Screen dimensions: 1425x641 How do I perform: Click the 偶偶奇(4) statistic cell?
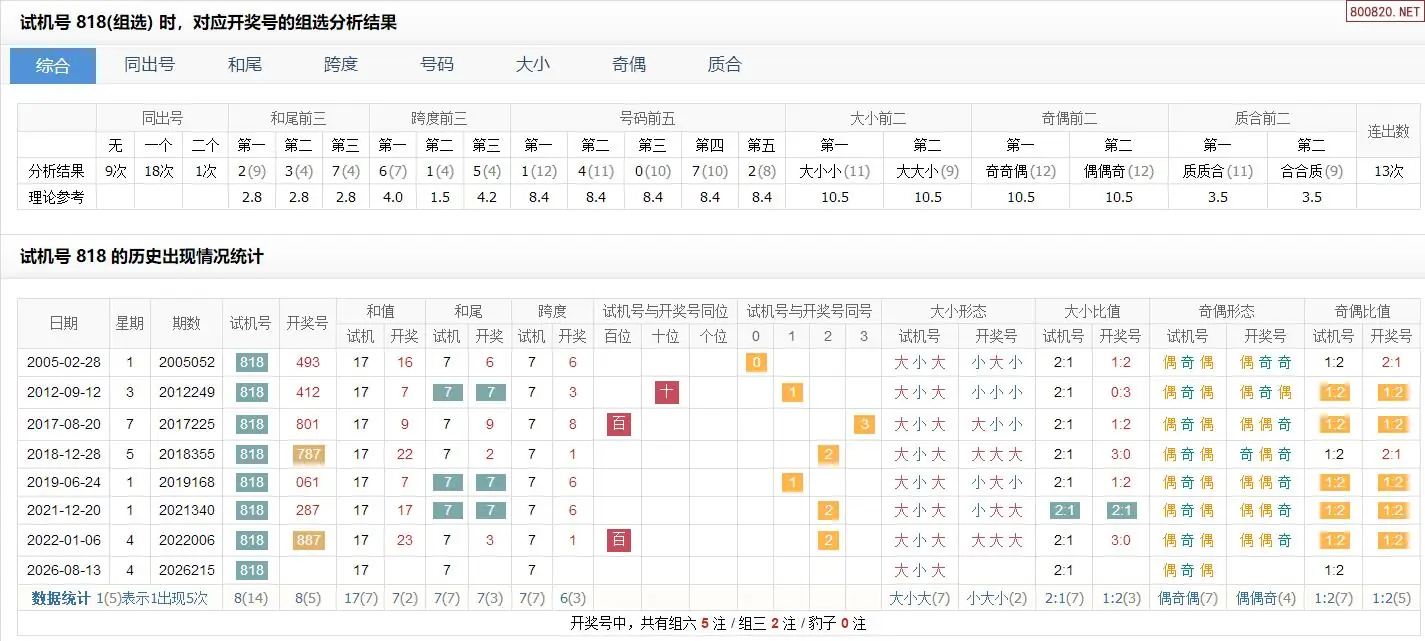(1266, 599)
